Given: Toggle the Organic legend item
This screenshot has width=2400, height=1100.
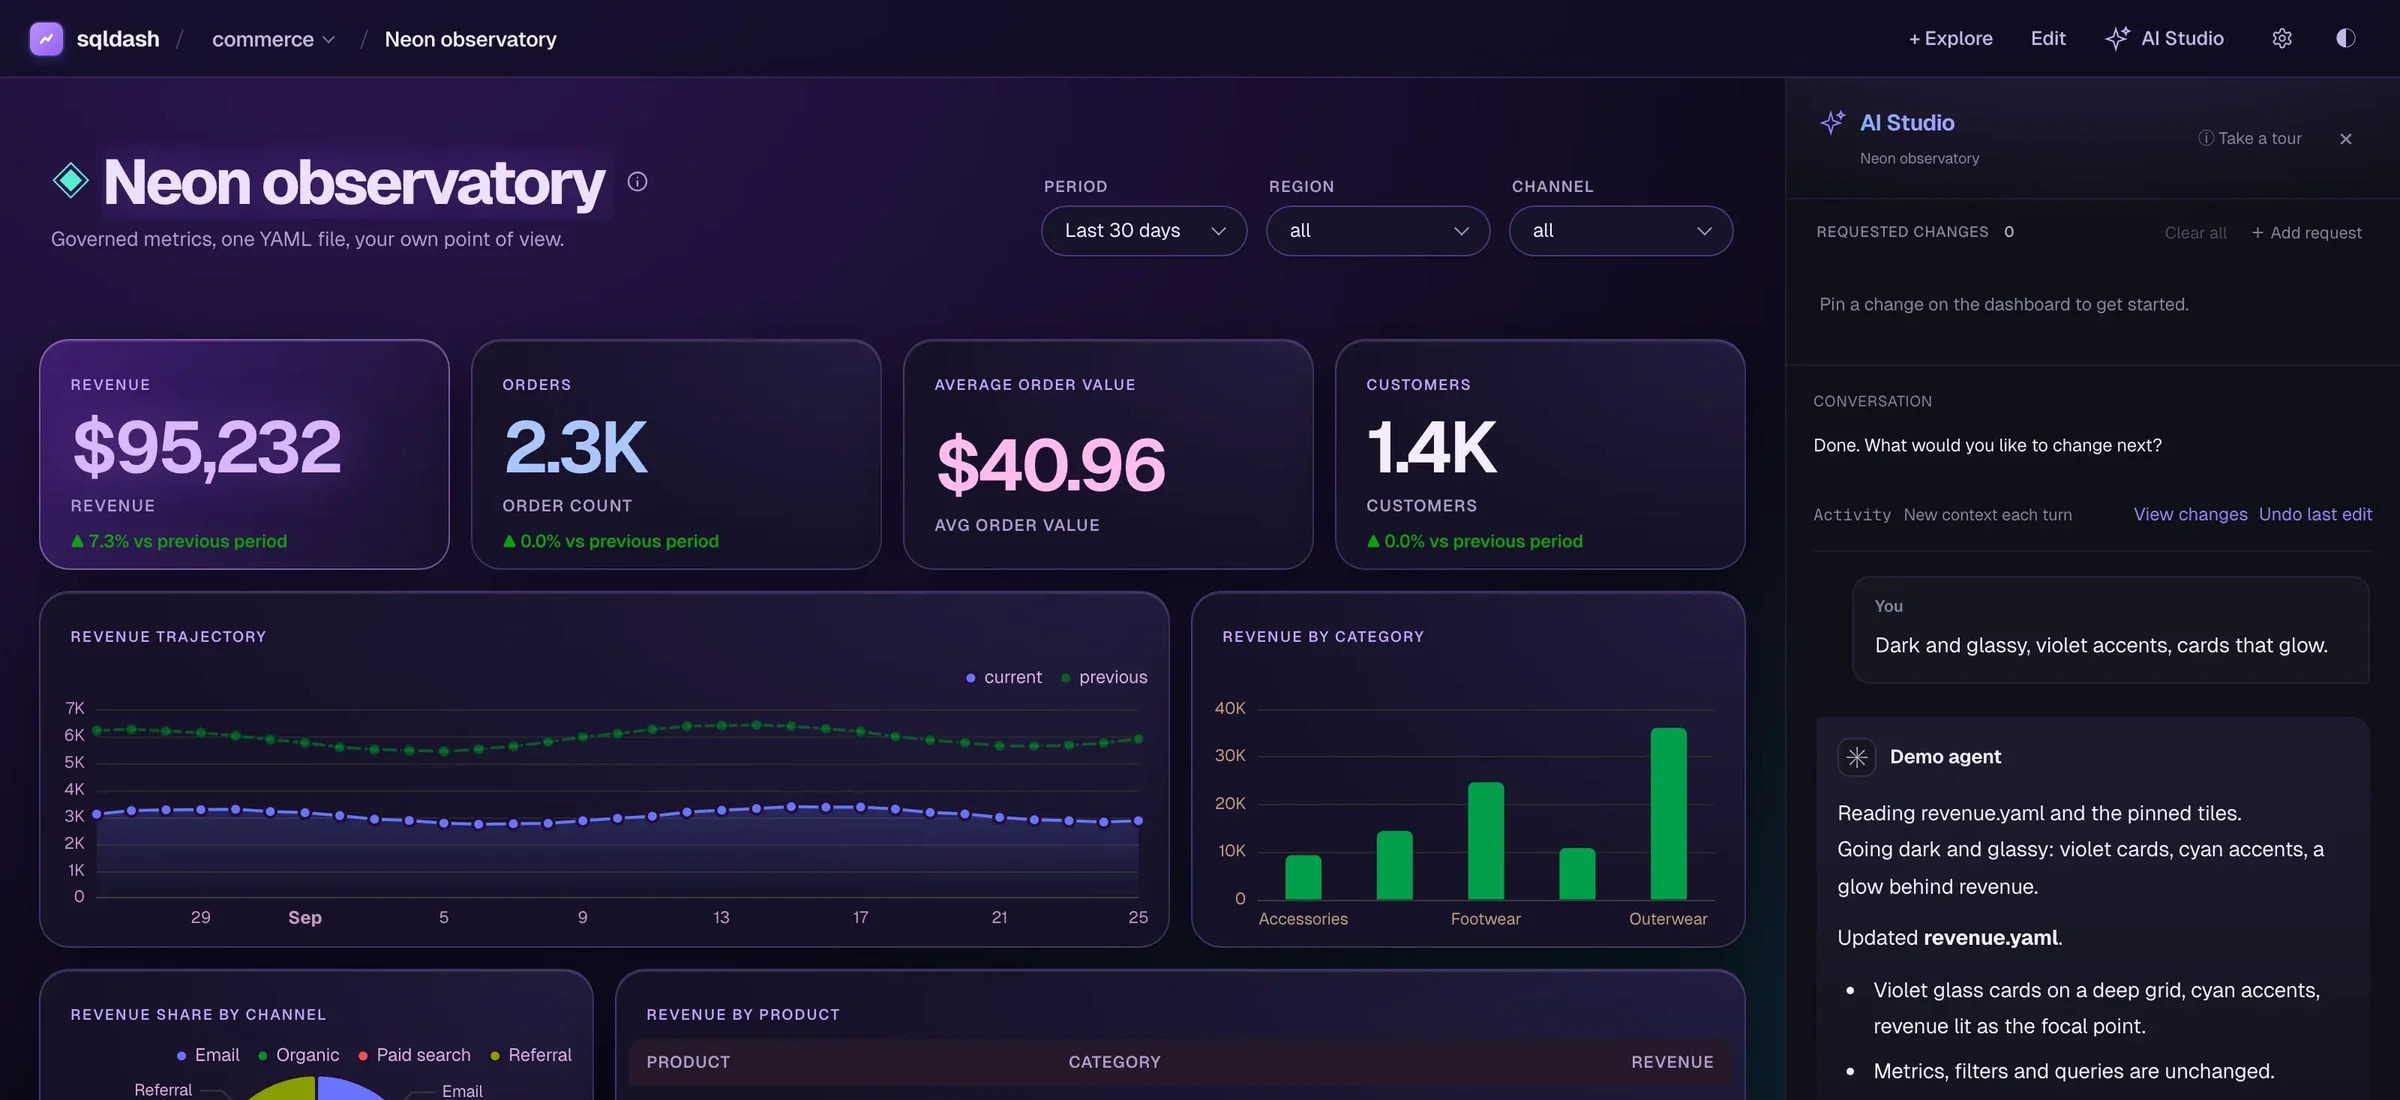Looking at the screenshot, I should pyautogui.click(x=298, y=1056).
